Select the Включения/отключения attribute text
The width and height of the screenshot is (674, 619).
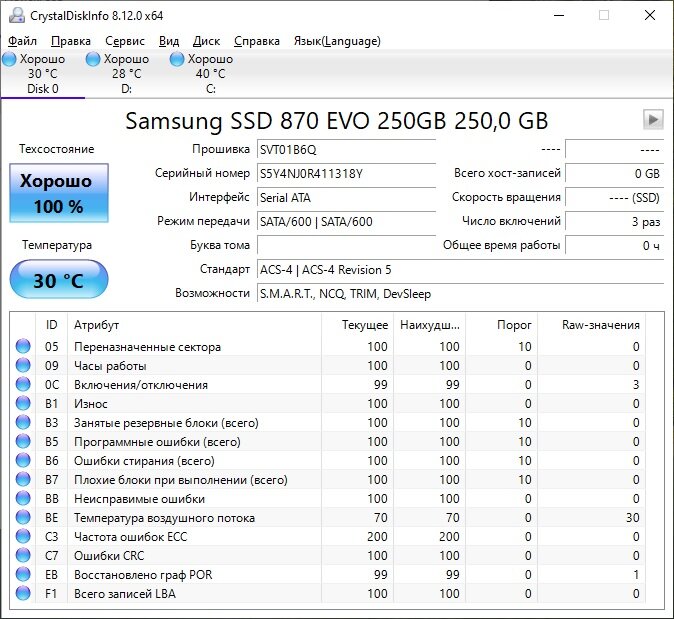[141, 385]
